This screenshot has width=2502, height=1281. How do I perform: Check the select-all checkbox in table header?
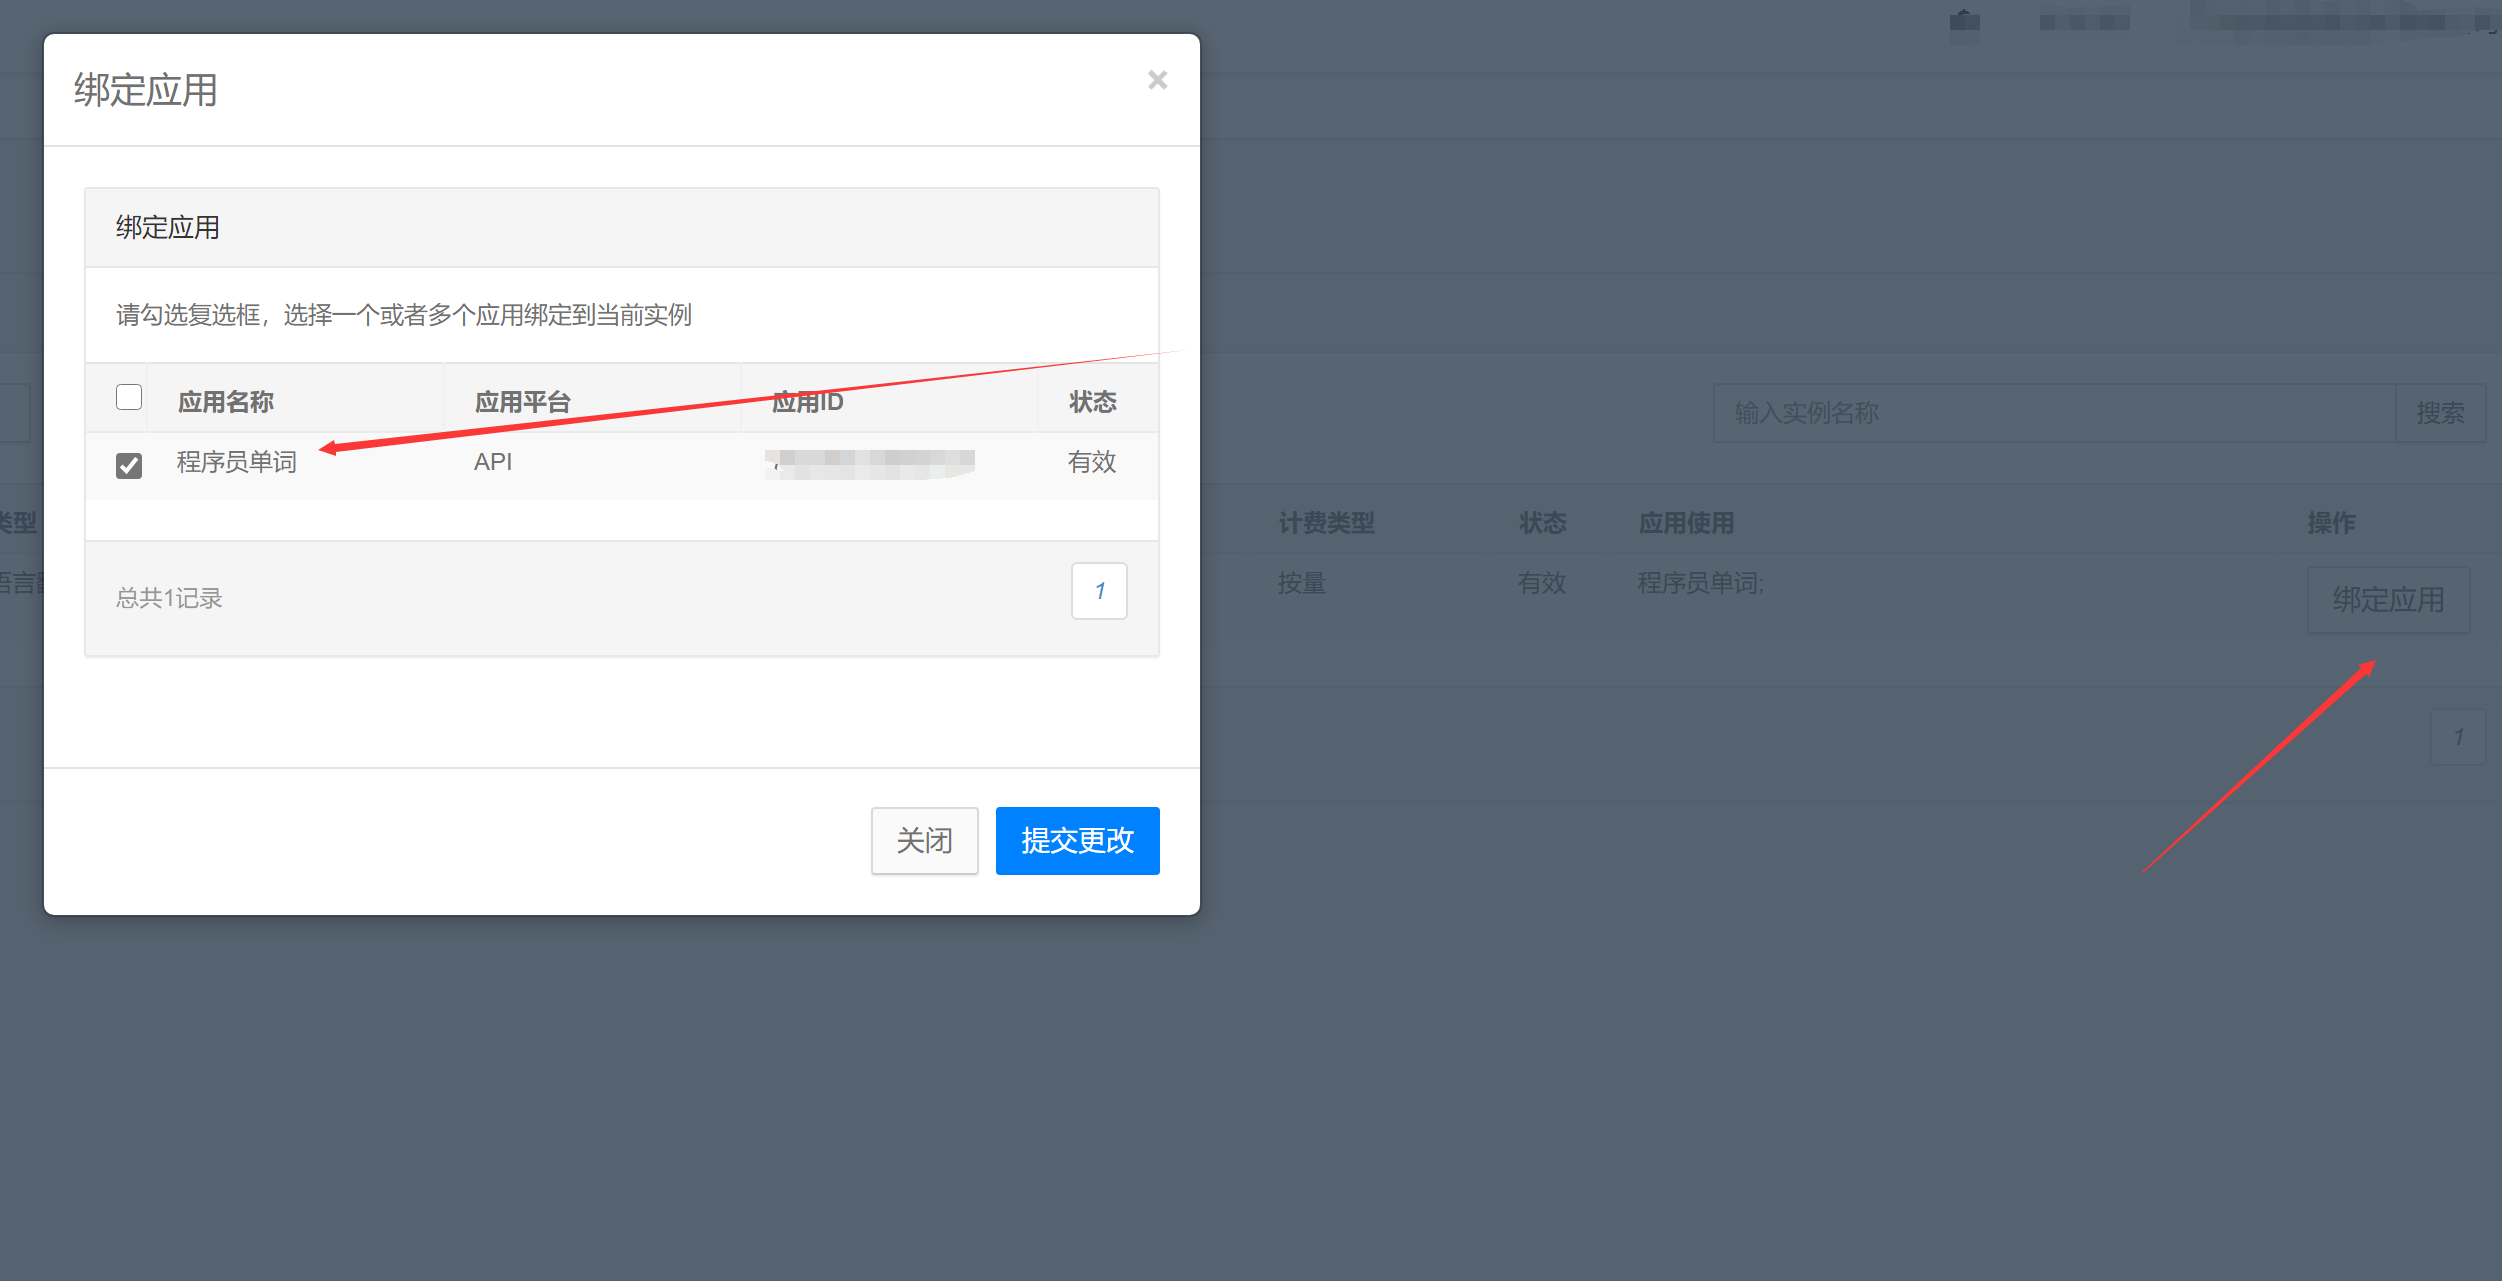[128, 397]
